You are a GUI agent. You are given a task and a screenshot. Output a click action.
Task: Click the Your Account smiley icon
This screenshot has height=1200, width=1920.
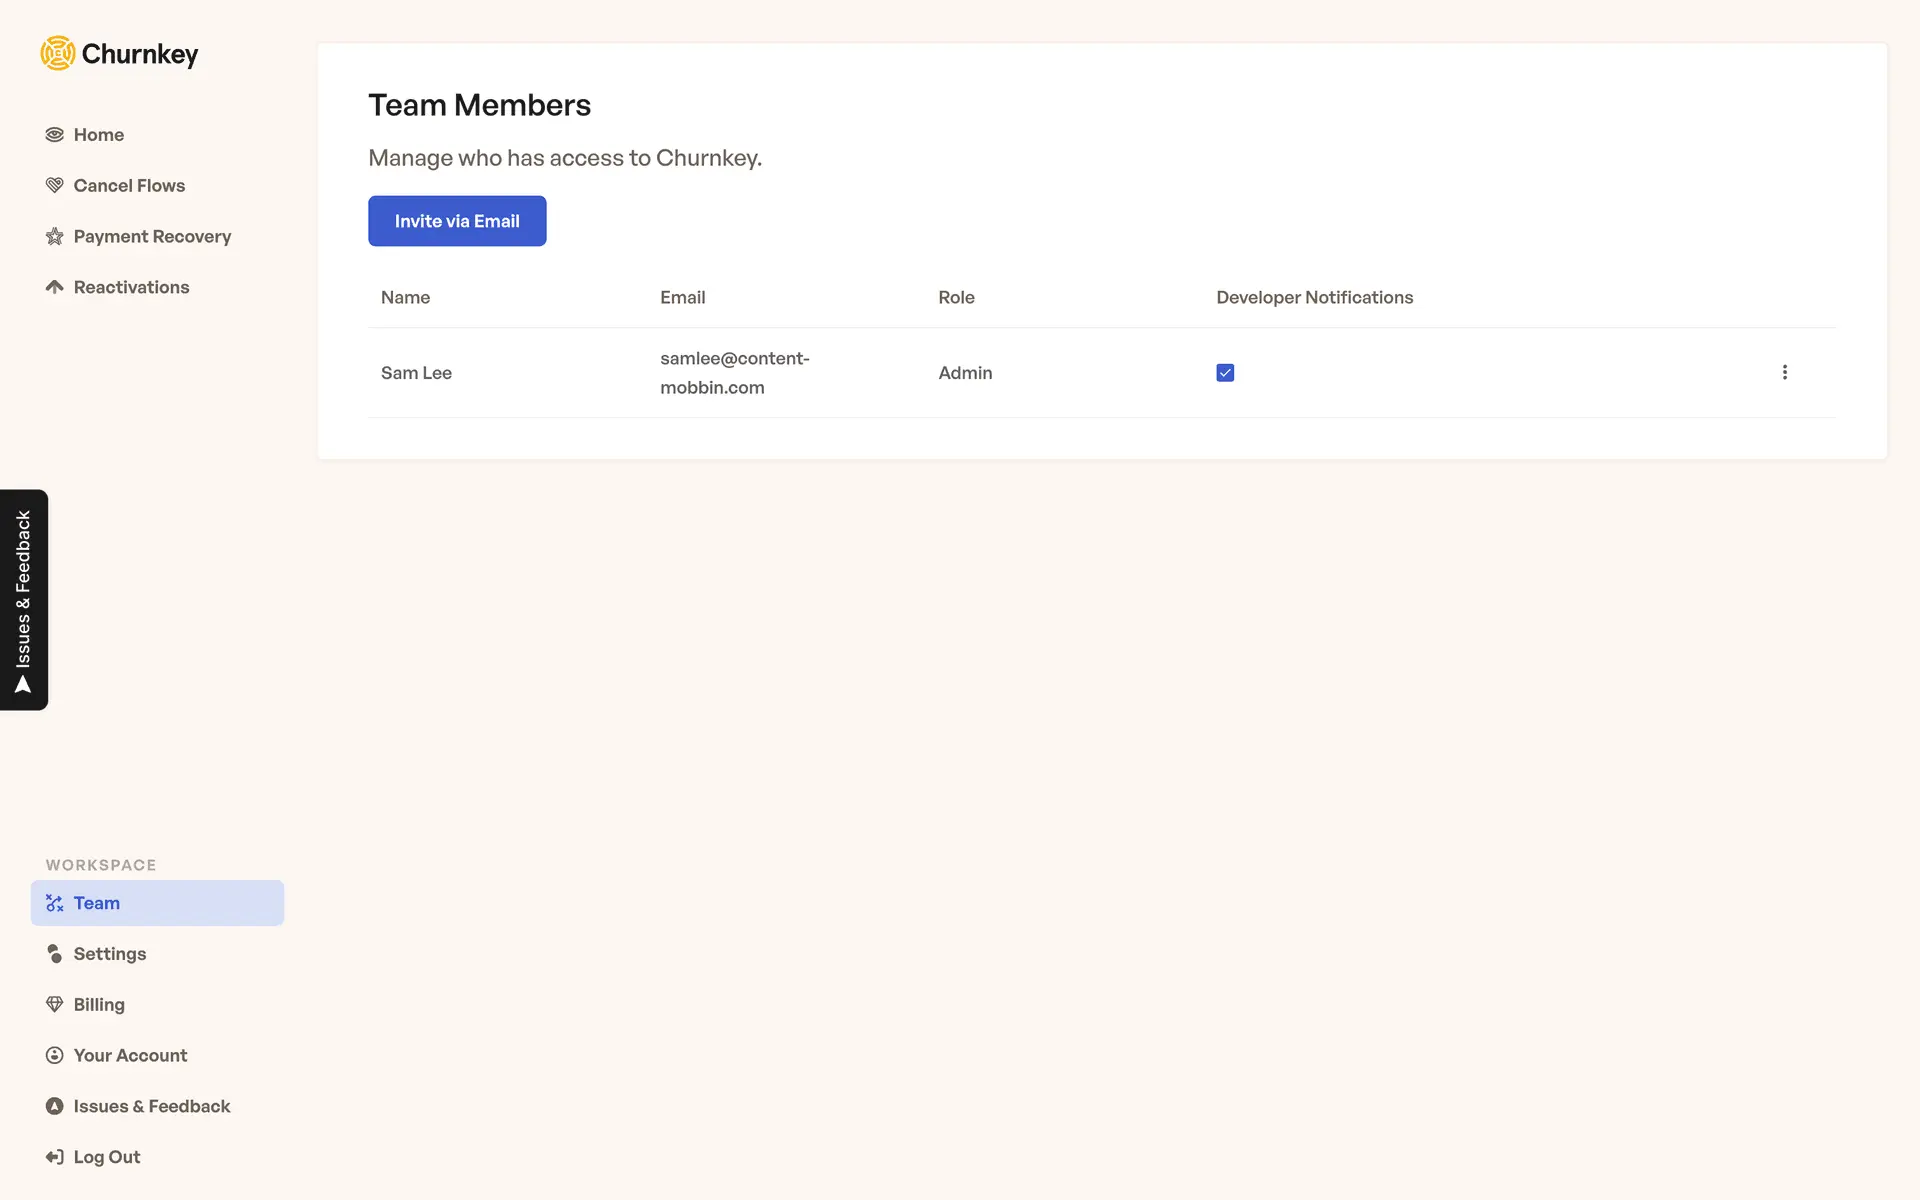(55, 1056)
